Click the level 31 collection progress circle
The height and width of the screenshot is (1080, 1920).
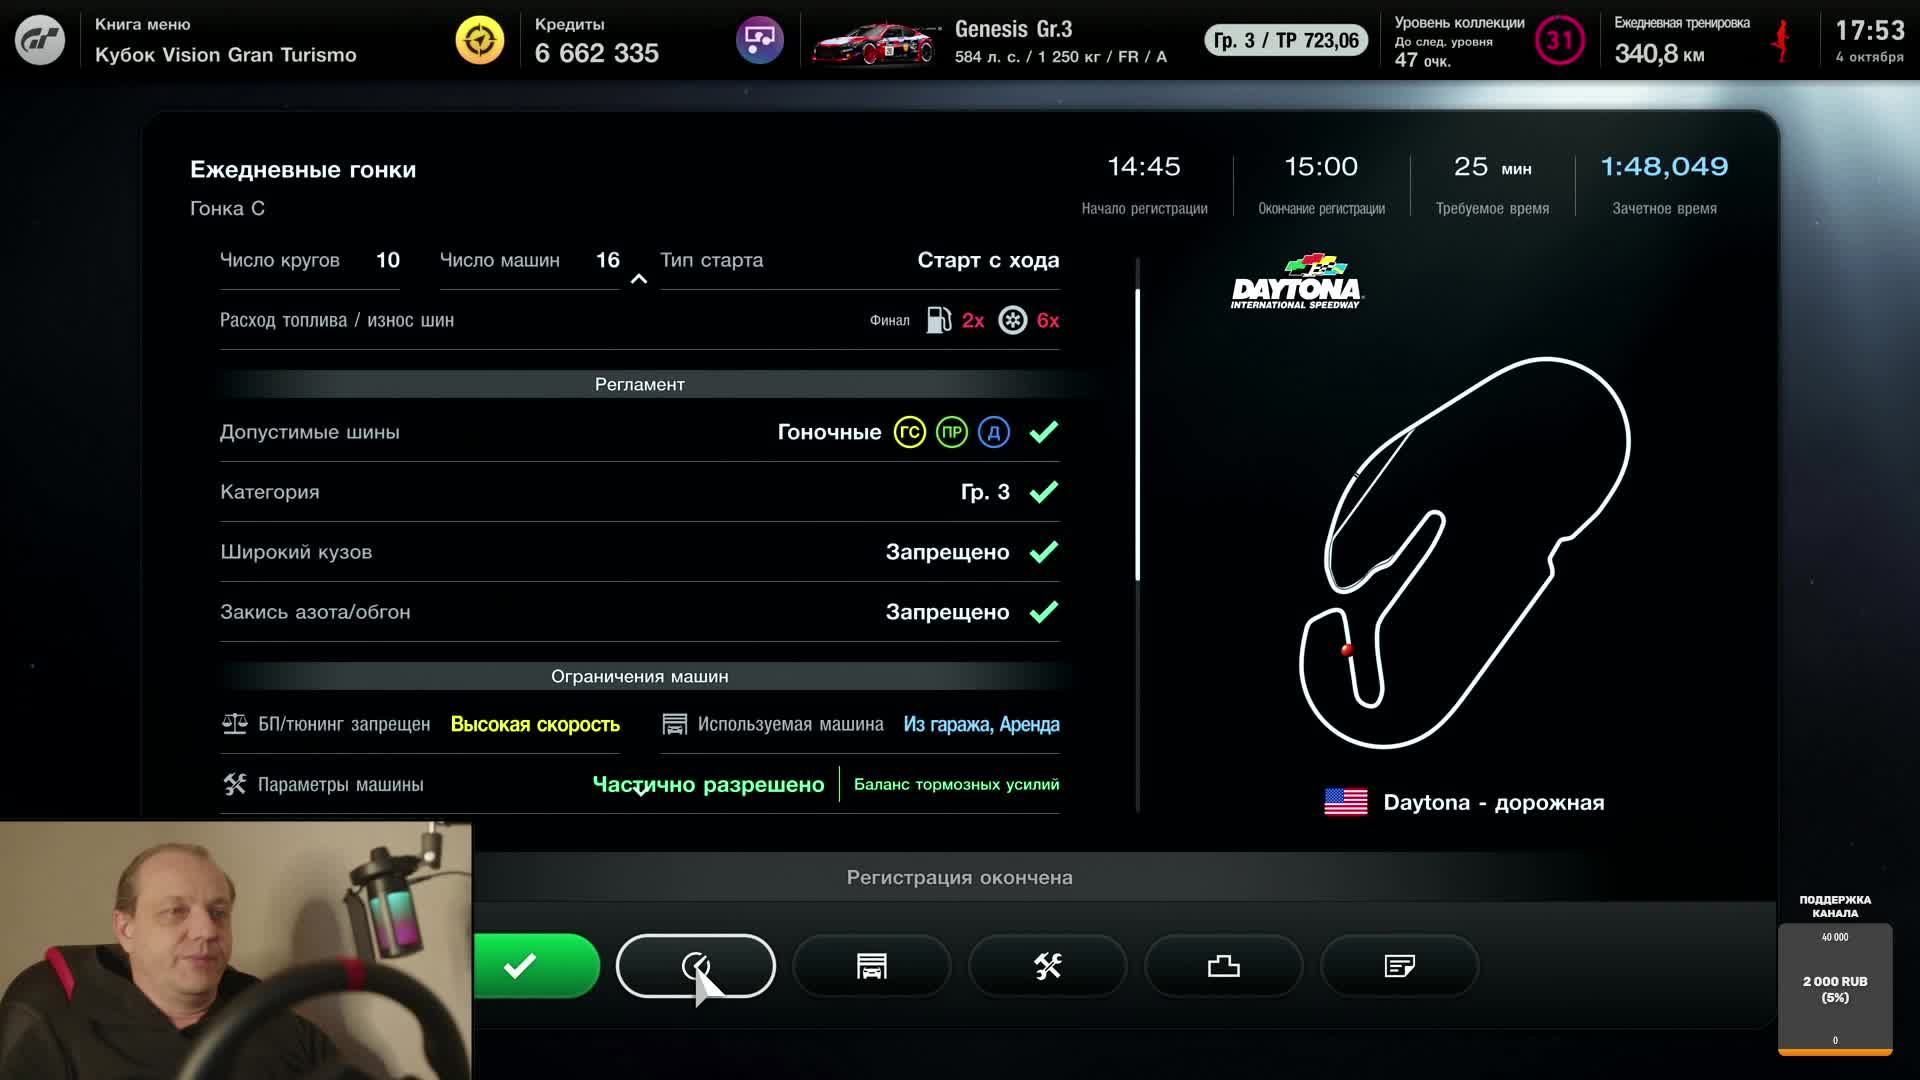(x=1560, y=41)
